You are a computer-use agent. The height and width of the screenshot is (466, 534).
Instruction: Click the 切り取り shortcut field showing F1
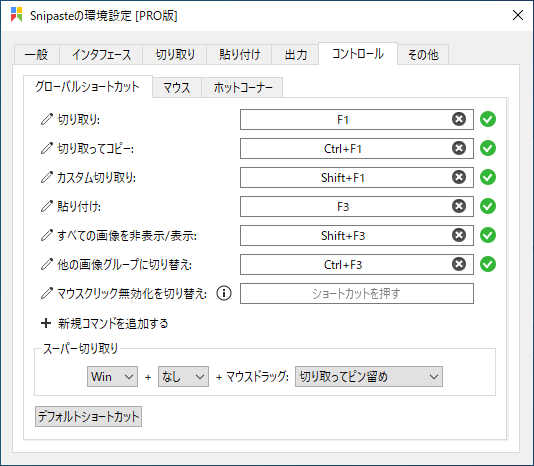357,120
